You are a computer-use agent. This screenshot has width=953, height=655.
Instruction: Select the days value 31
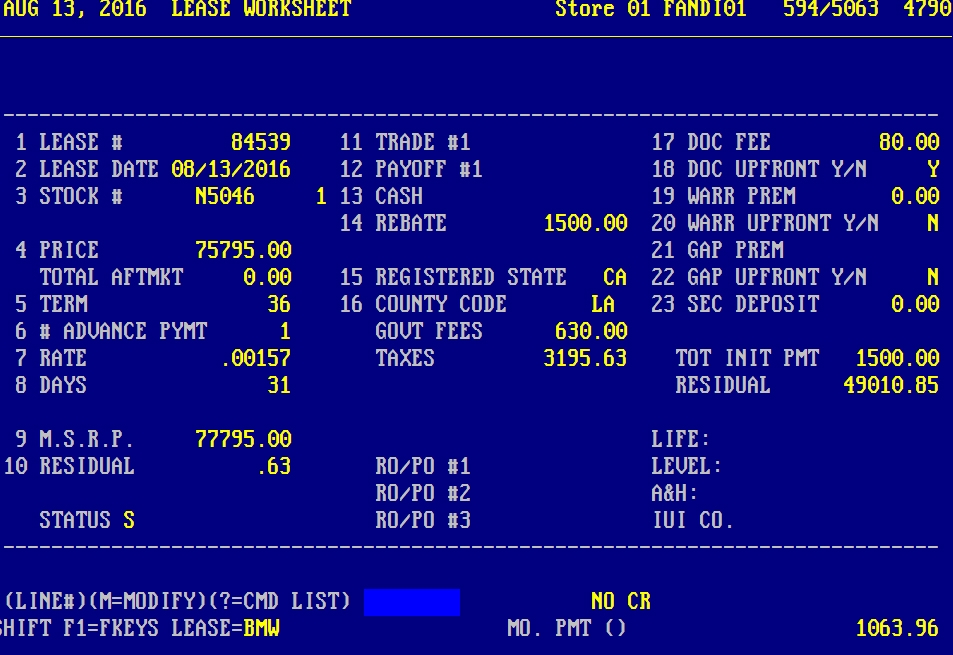[x=279, y=385]
